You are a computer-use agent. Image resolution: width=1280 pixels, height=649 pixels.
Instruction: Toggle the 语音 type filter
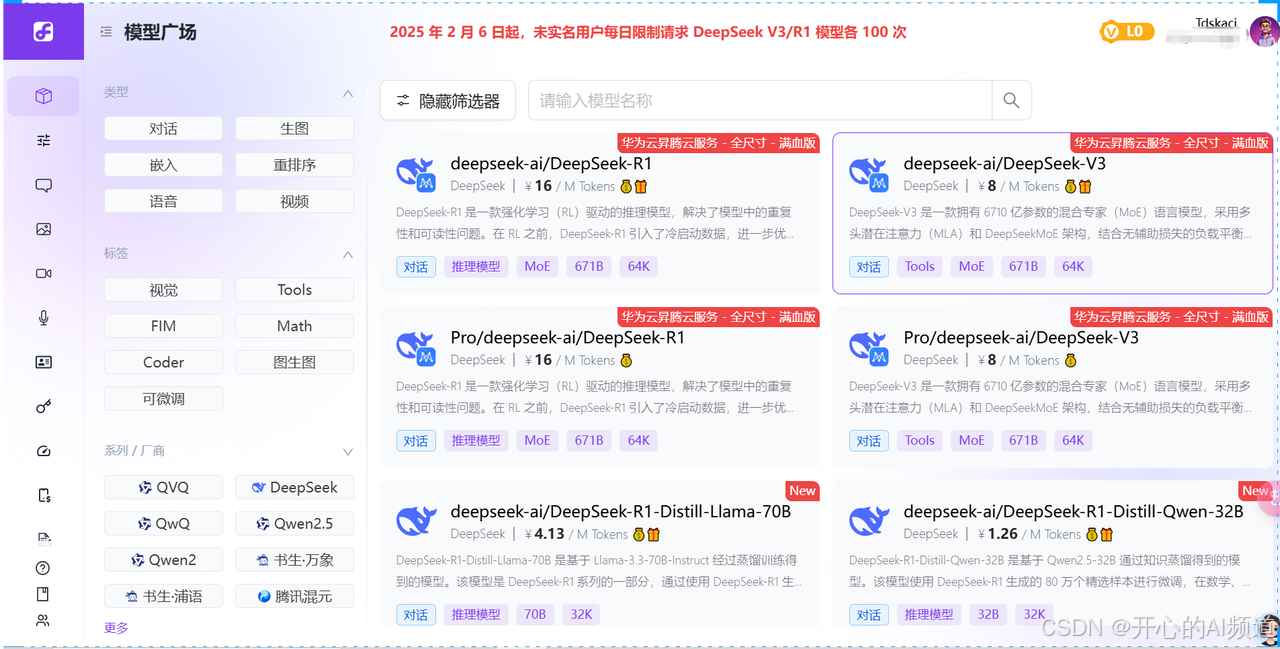163,201
